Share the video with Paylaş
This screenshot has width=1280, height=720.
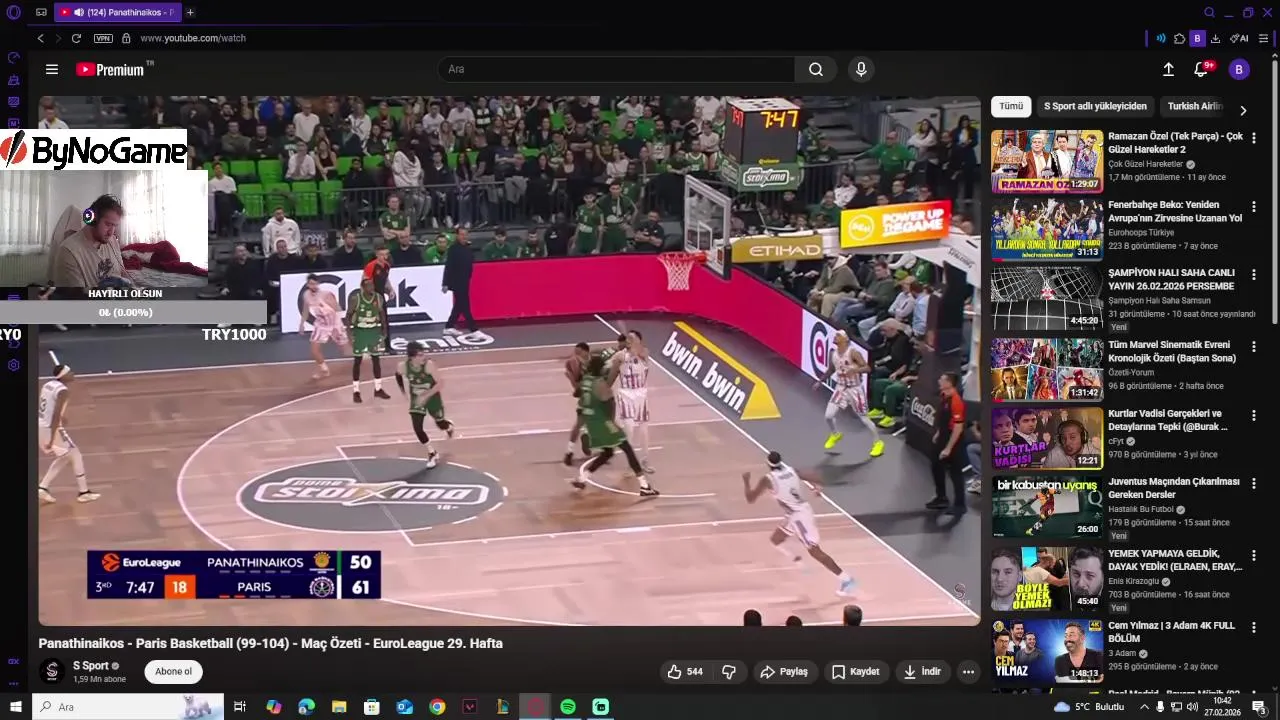(784, 672)
